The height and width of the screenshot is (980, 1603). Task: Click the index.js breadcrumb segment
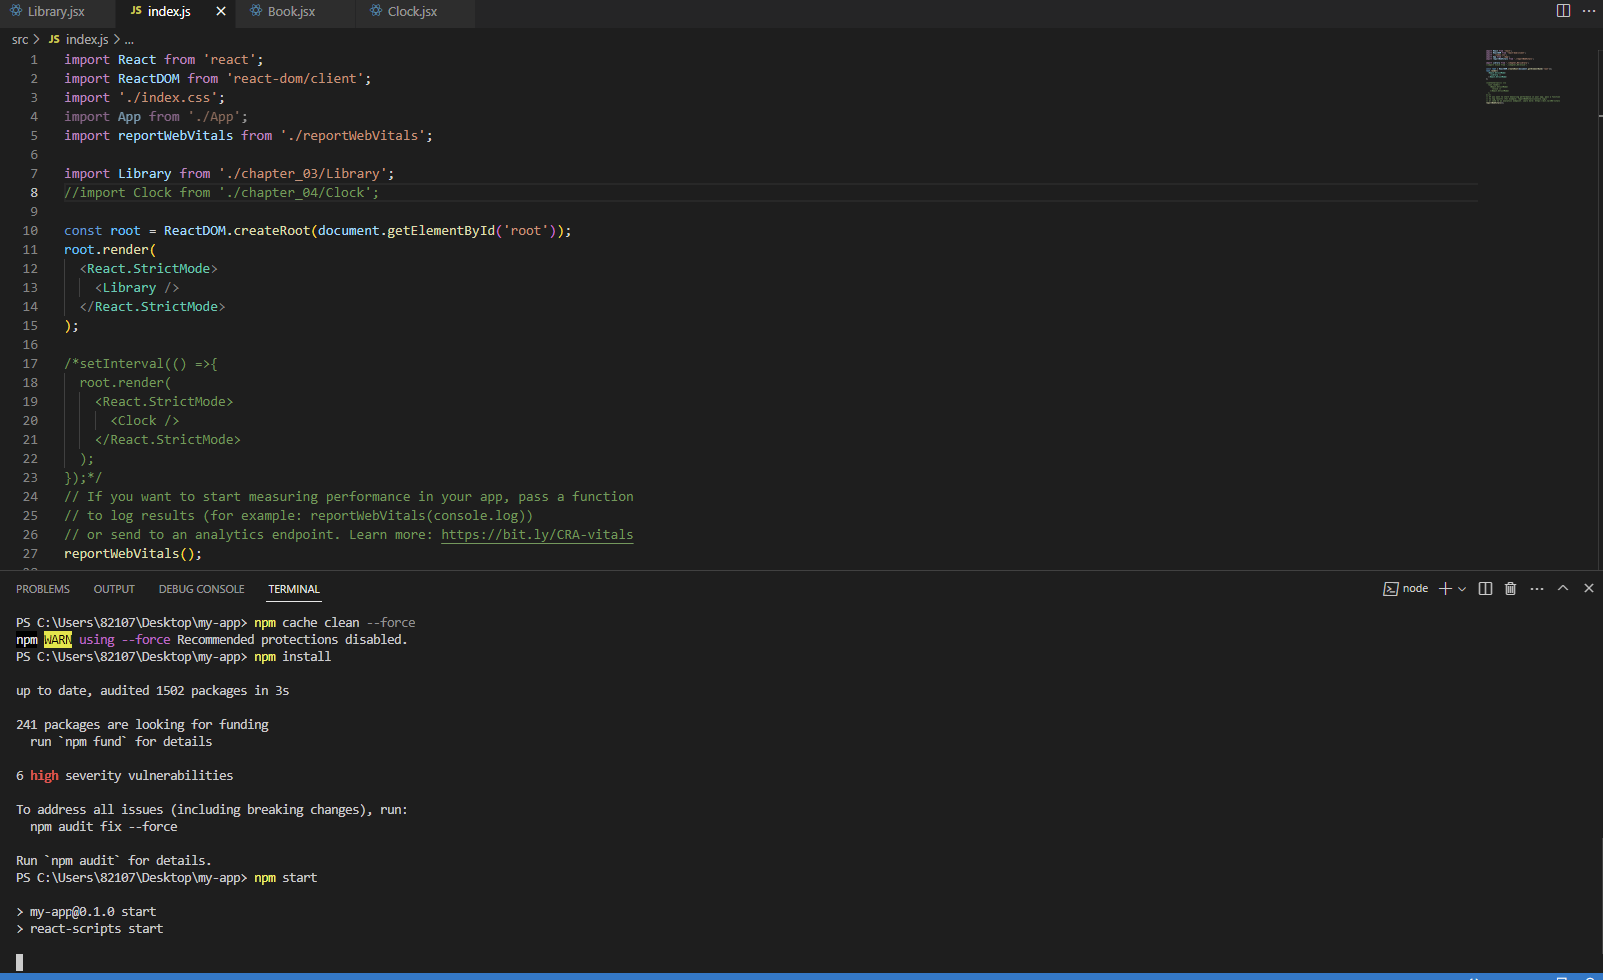click(87, 39)
